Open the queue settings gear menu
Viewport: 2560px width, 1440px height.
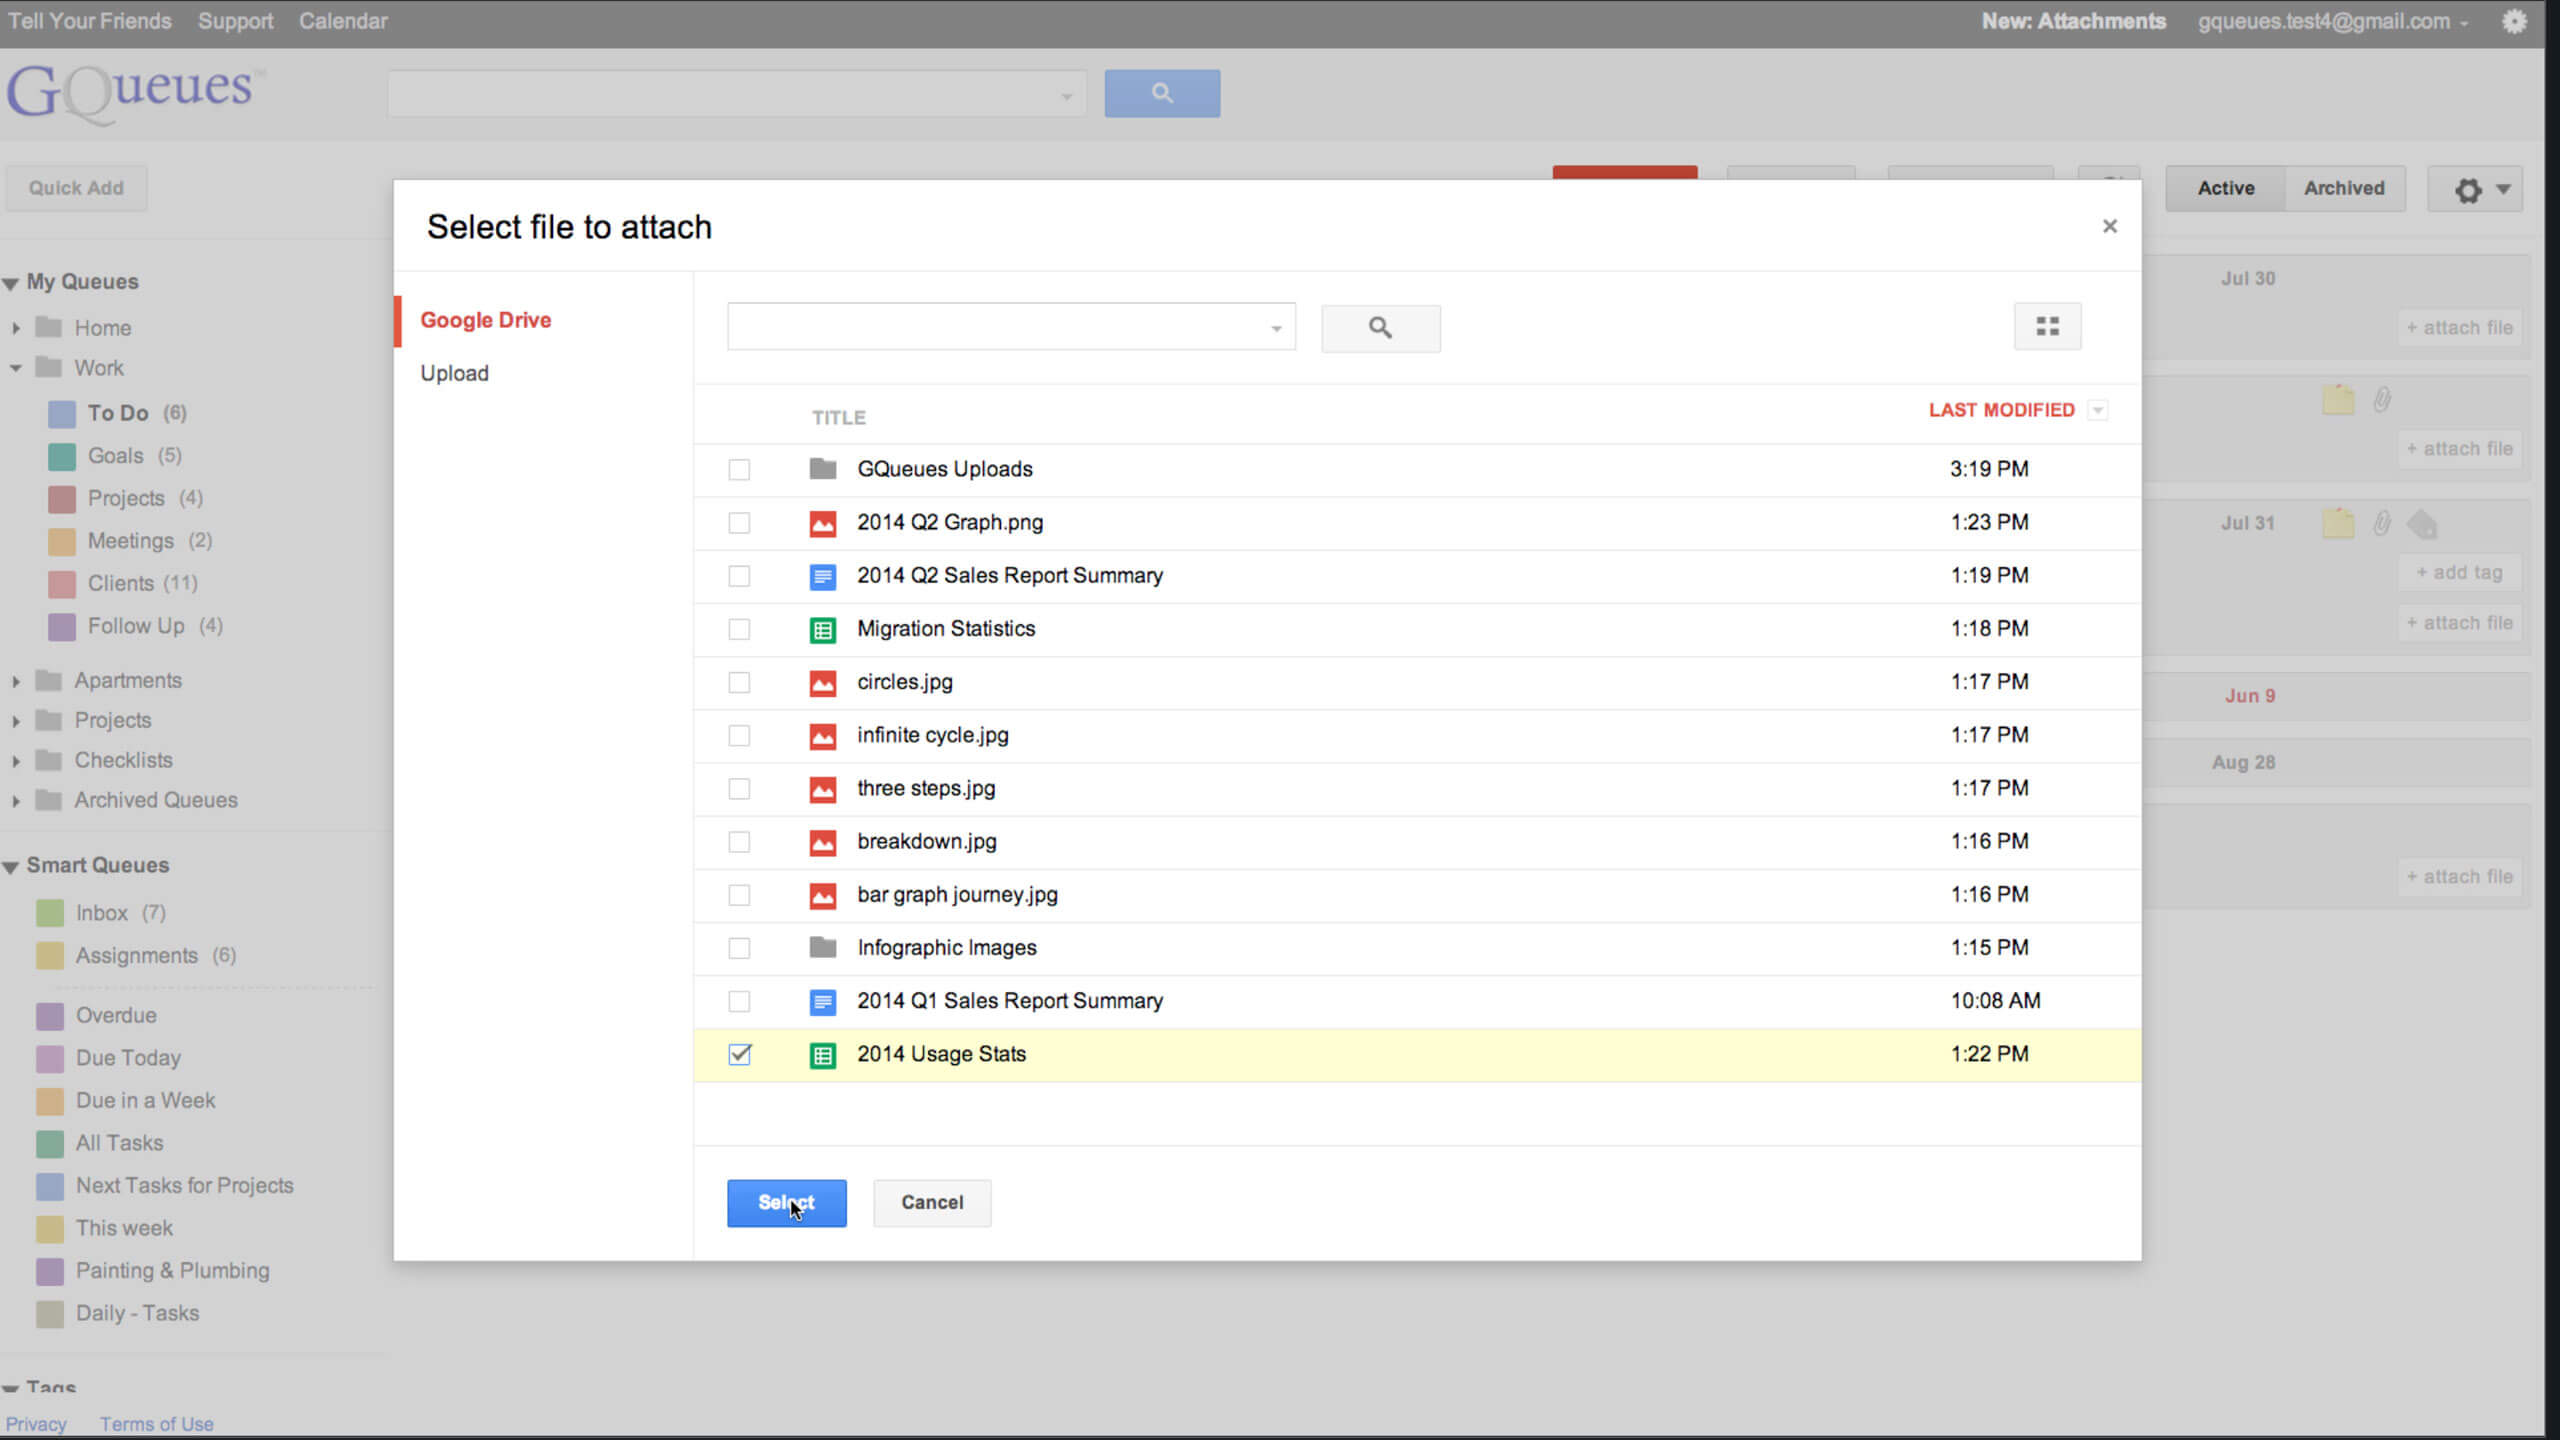click(2475, 189)
